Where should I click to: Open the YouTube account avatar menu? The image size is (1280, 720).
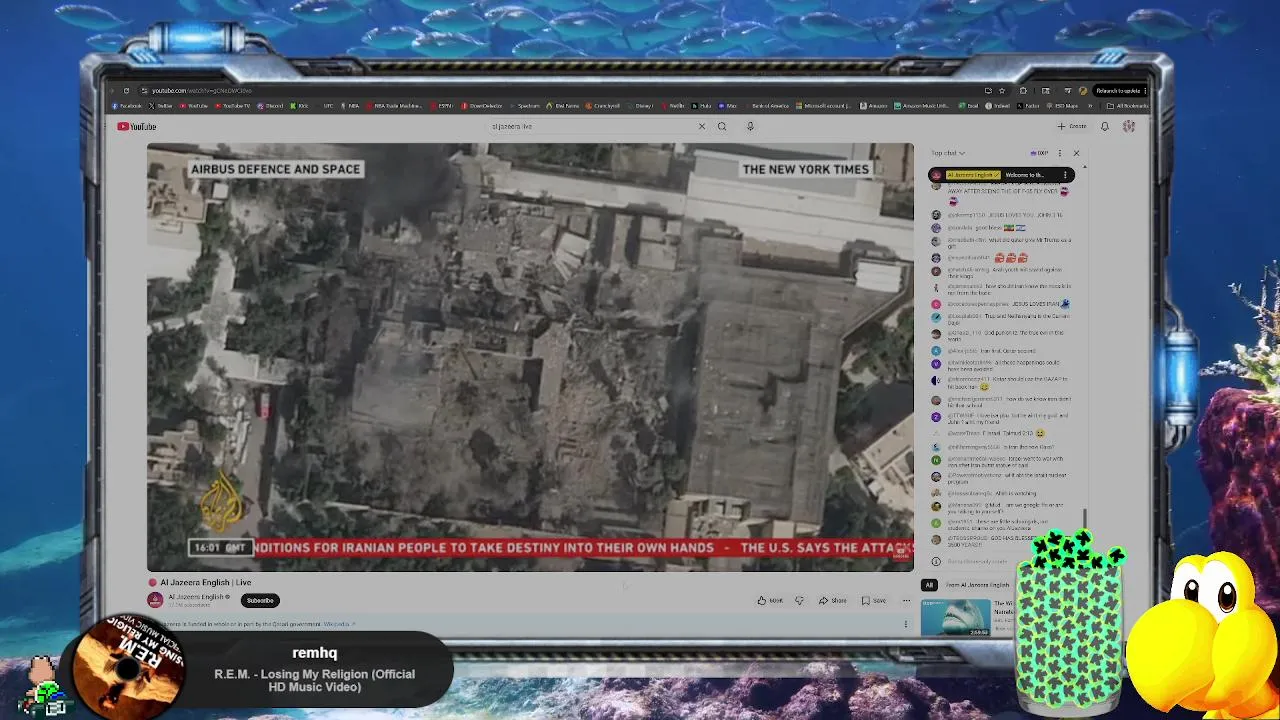[x=1129, y=126]
